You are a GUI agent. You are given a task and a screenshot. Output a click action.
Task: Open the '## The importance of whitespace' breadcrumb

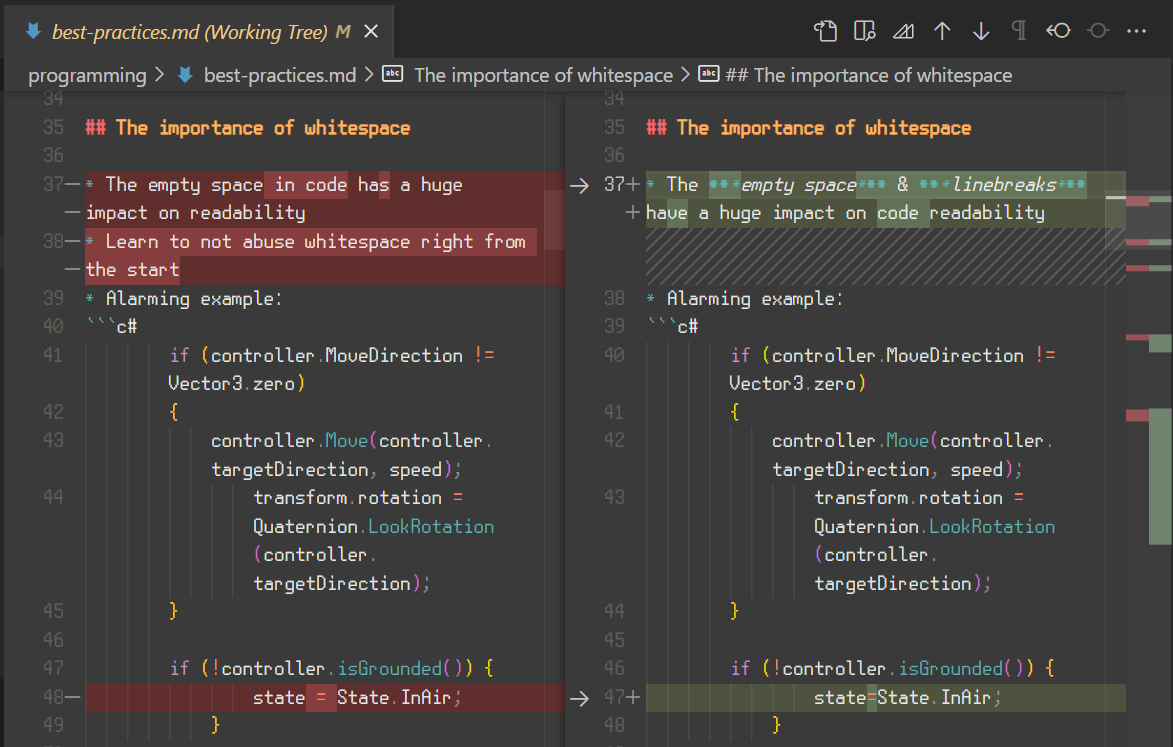[x=869, y=75]
